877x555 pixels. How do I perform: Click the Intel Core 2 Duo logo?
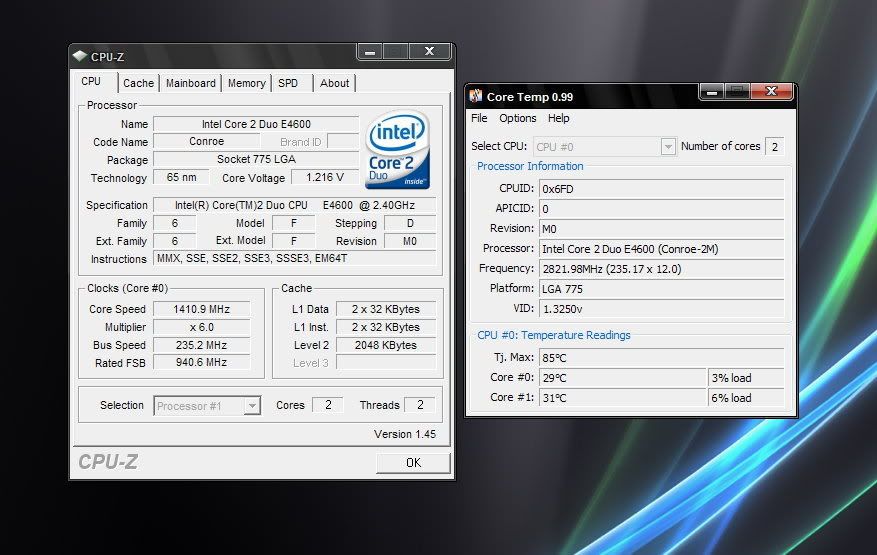click(398, 149)
